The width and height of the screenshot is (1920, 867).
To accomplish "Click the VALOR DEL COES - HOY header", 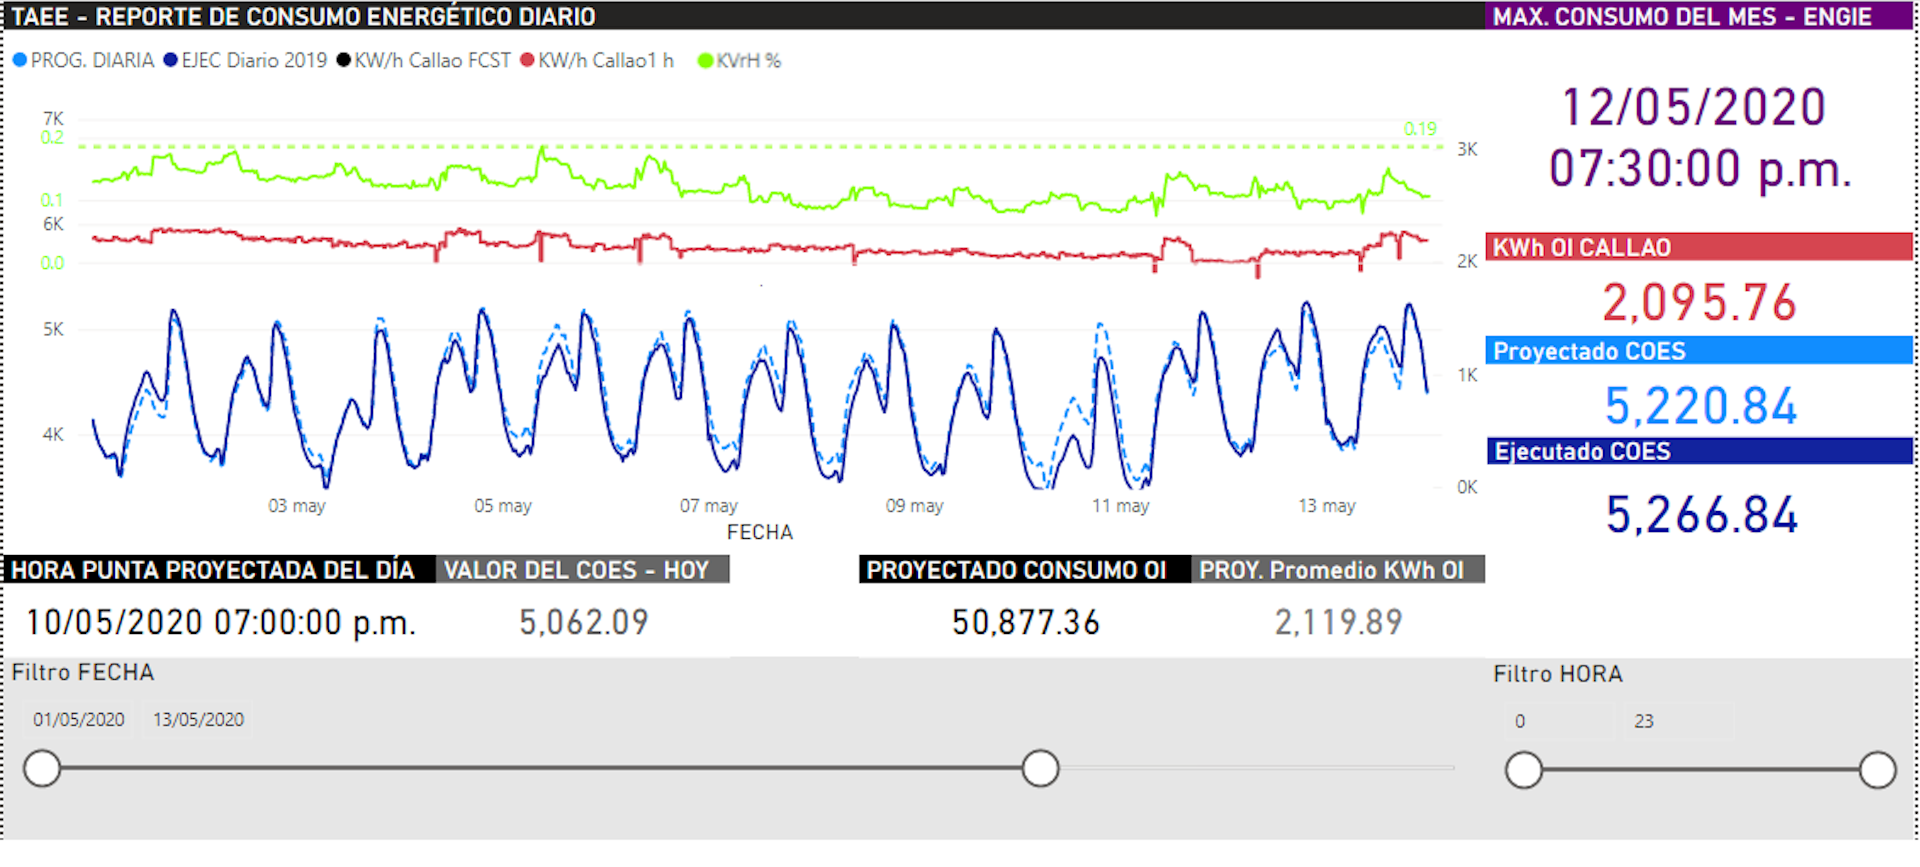I will (x=582, y=570).
